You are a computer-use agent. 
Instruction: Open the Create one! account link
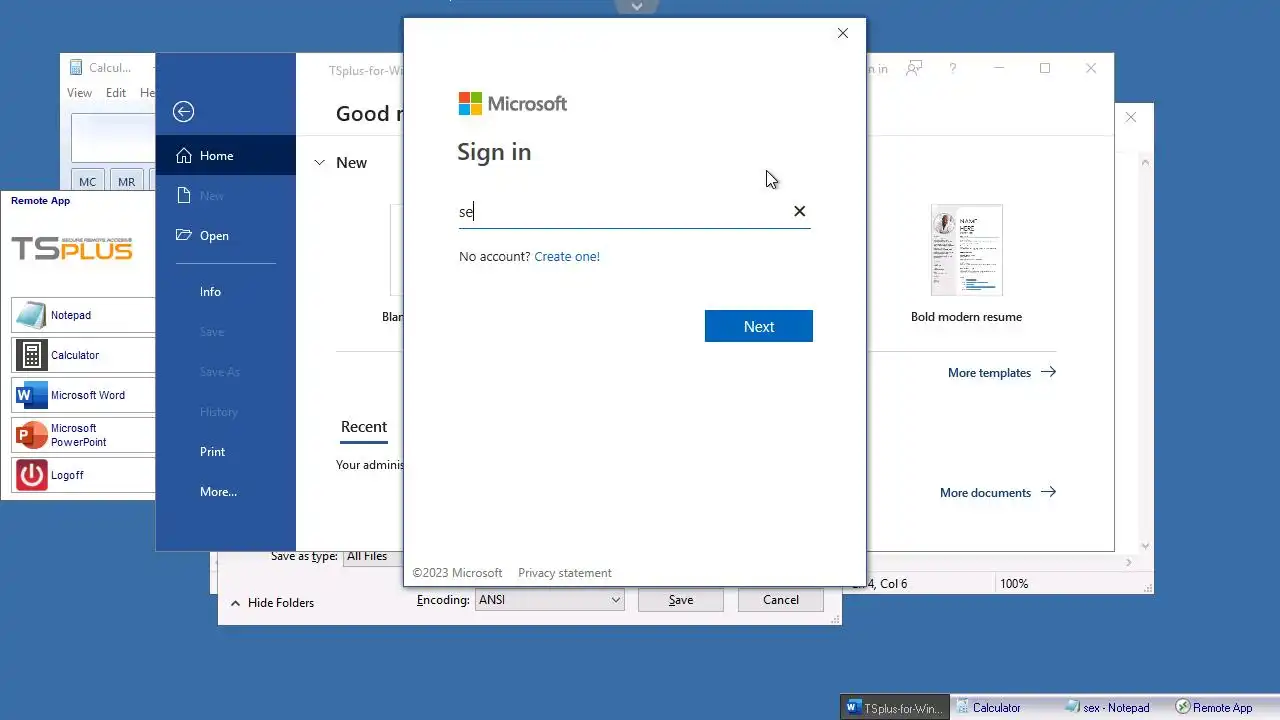click(567, 256)
